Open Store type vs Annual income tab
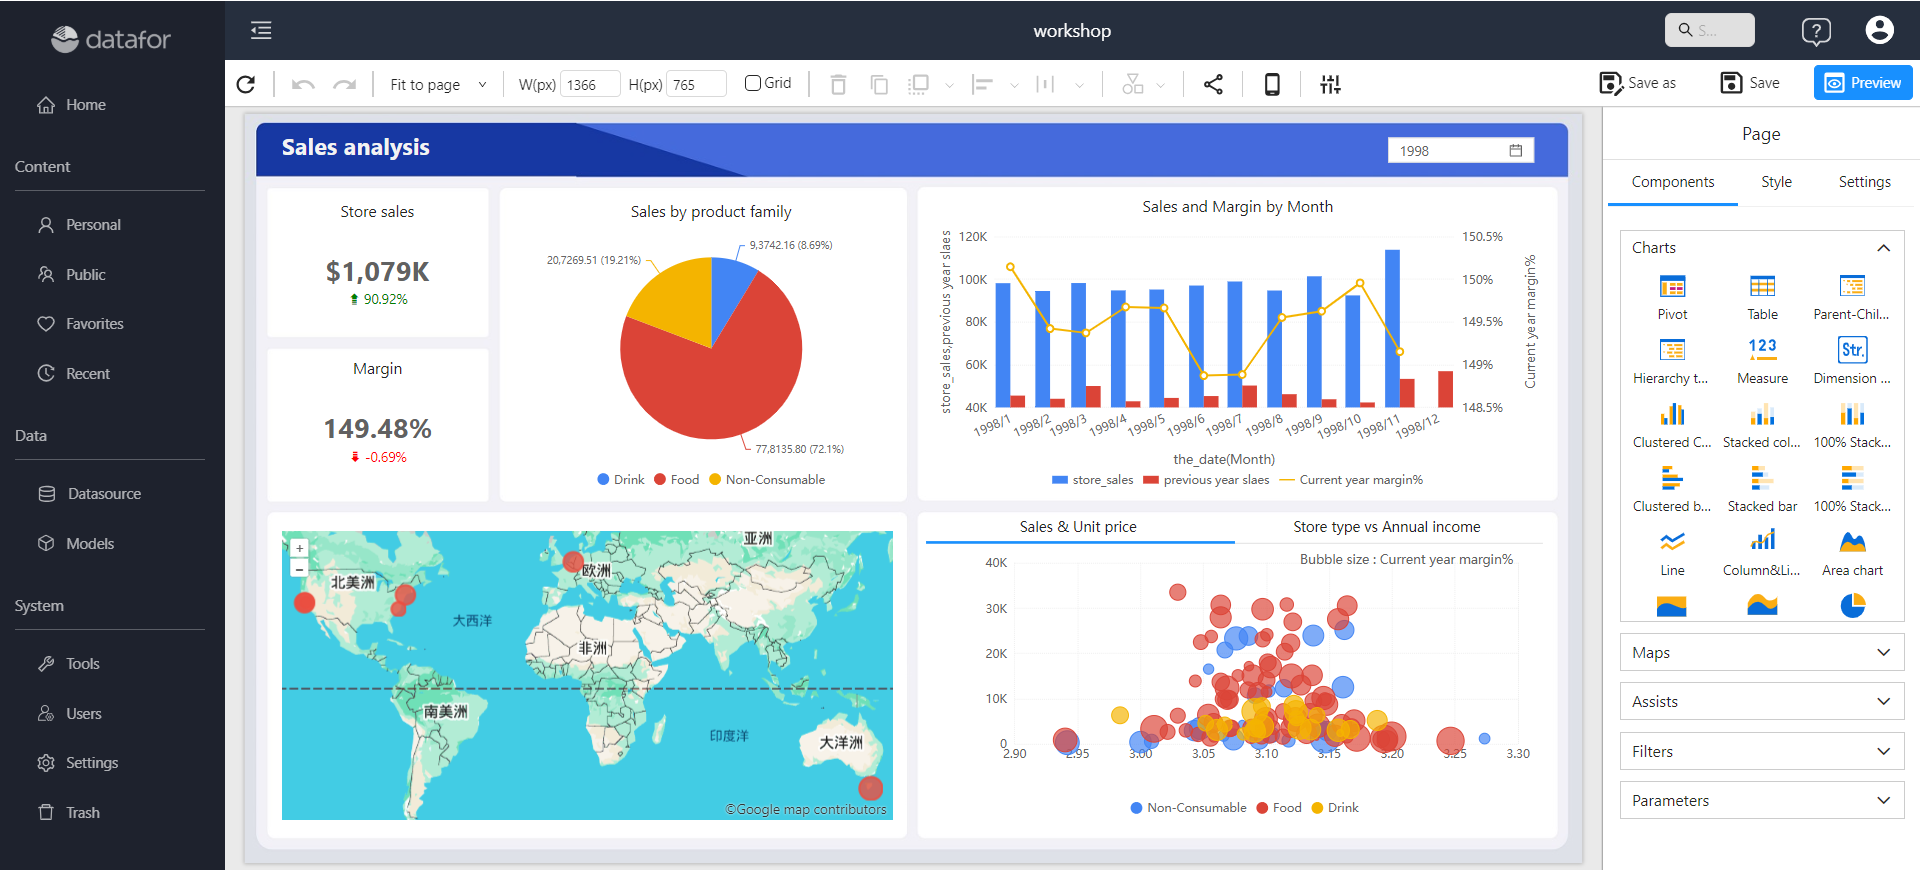 [x=1386, y=527]
